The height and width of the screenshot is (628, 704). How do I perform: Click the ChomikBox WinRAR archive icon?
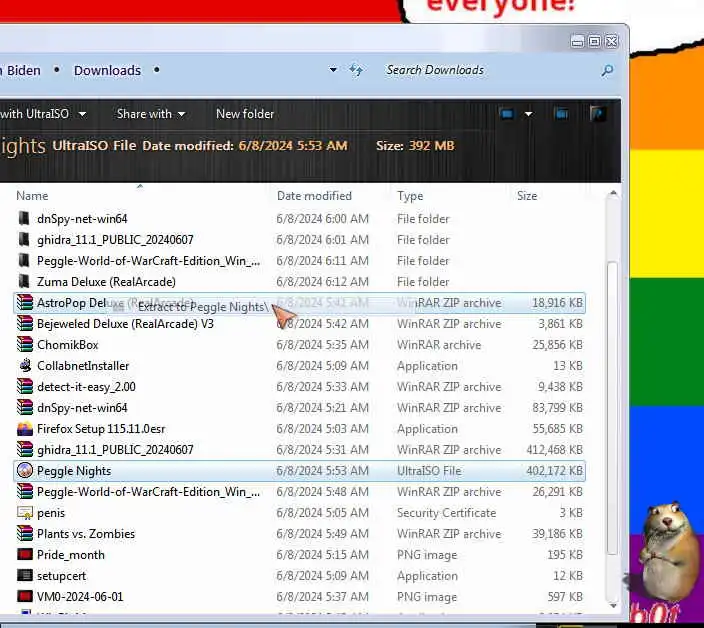click(x=25, y=345)
